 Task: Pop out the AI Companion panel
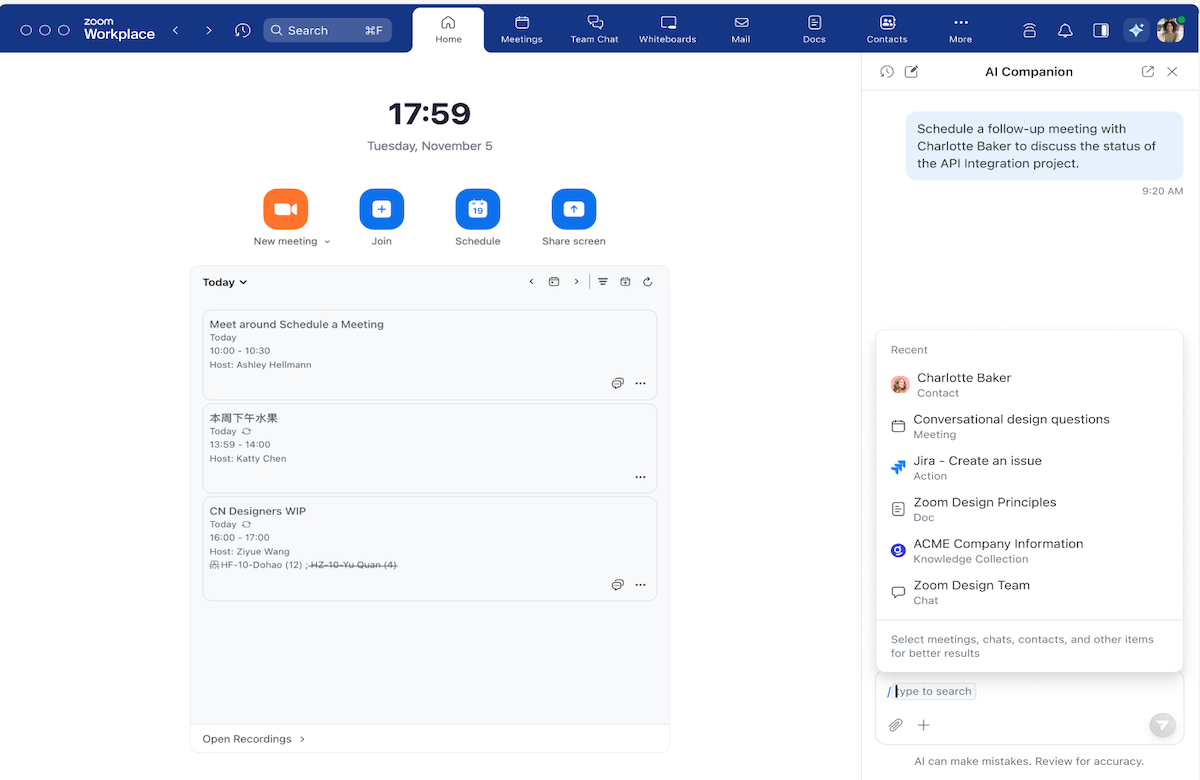click(x=1147, y=72)
